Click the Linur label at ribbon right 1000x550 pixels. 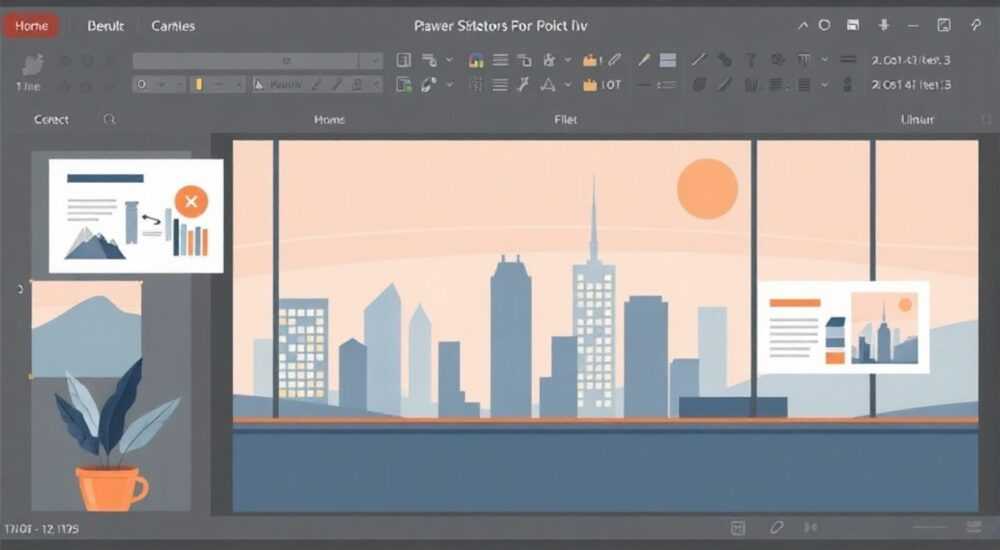pyautogui.click(x=917, y=119)
